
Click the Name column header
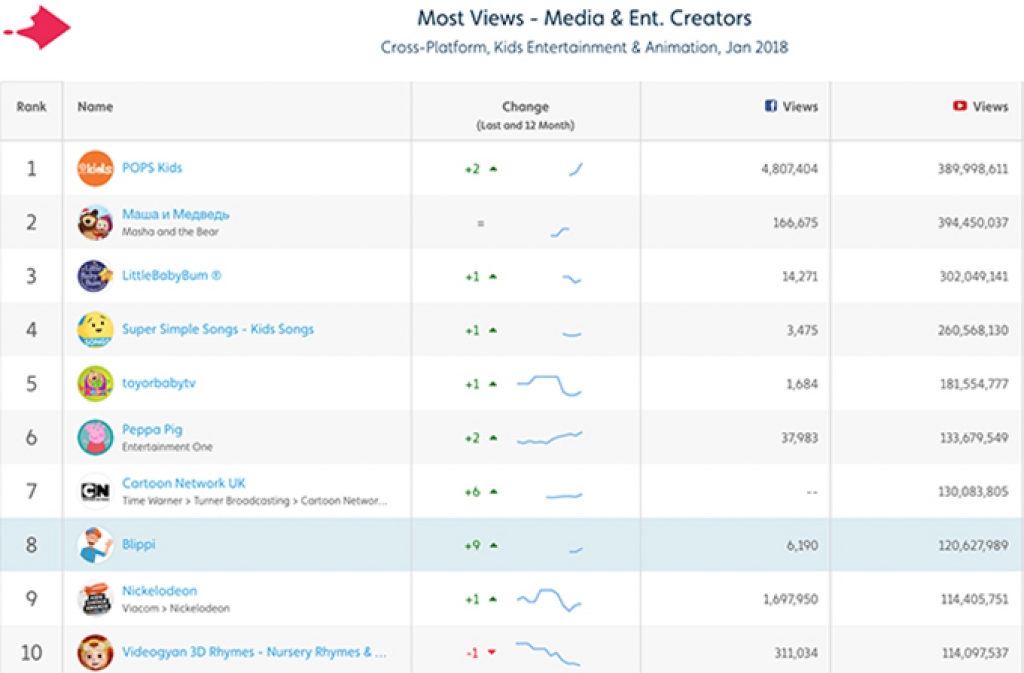(95, 107)
